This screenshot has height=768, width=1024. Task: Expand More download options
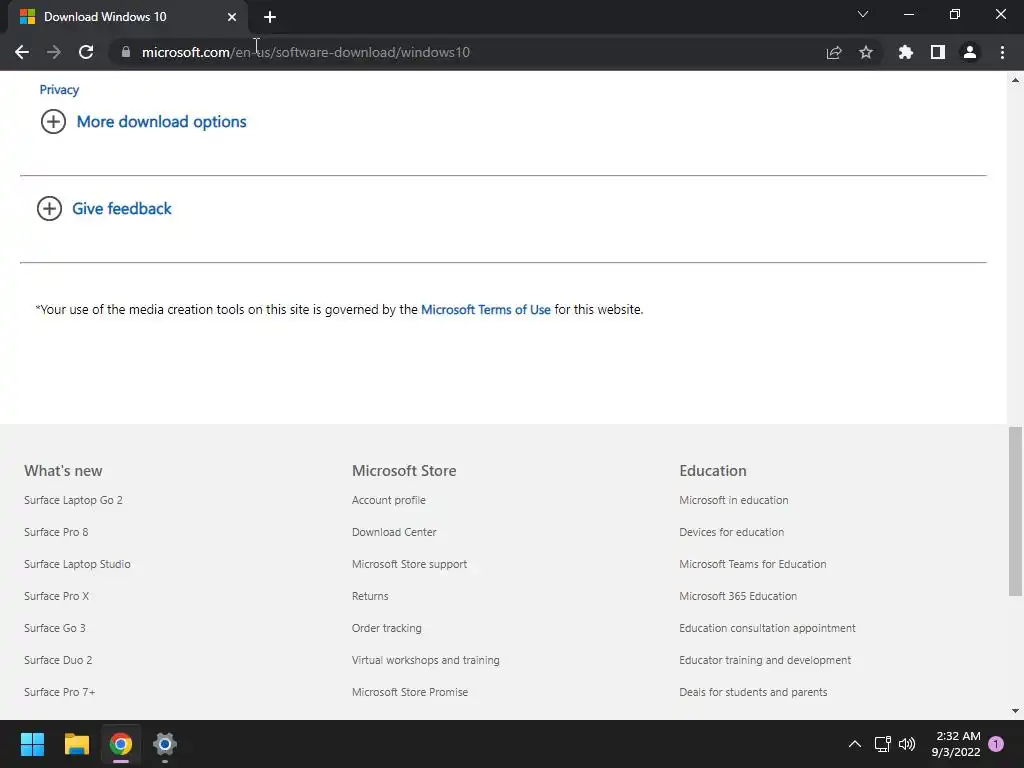tap(161, 122)
